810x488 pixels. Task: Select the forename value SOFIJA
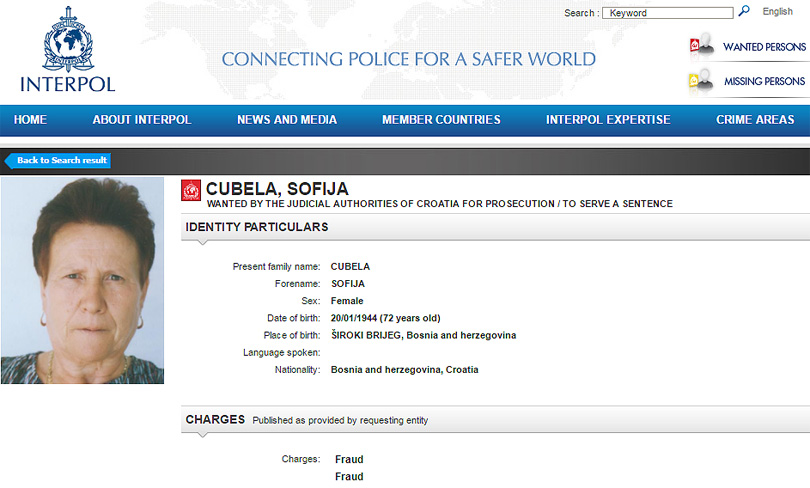click(x=348, y=284)
